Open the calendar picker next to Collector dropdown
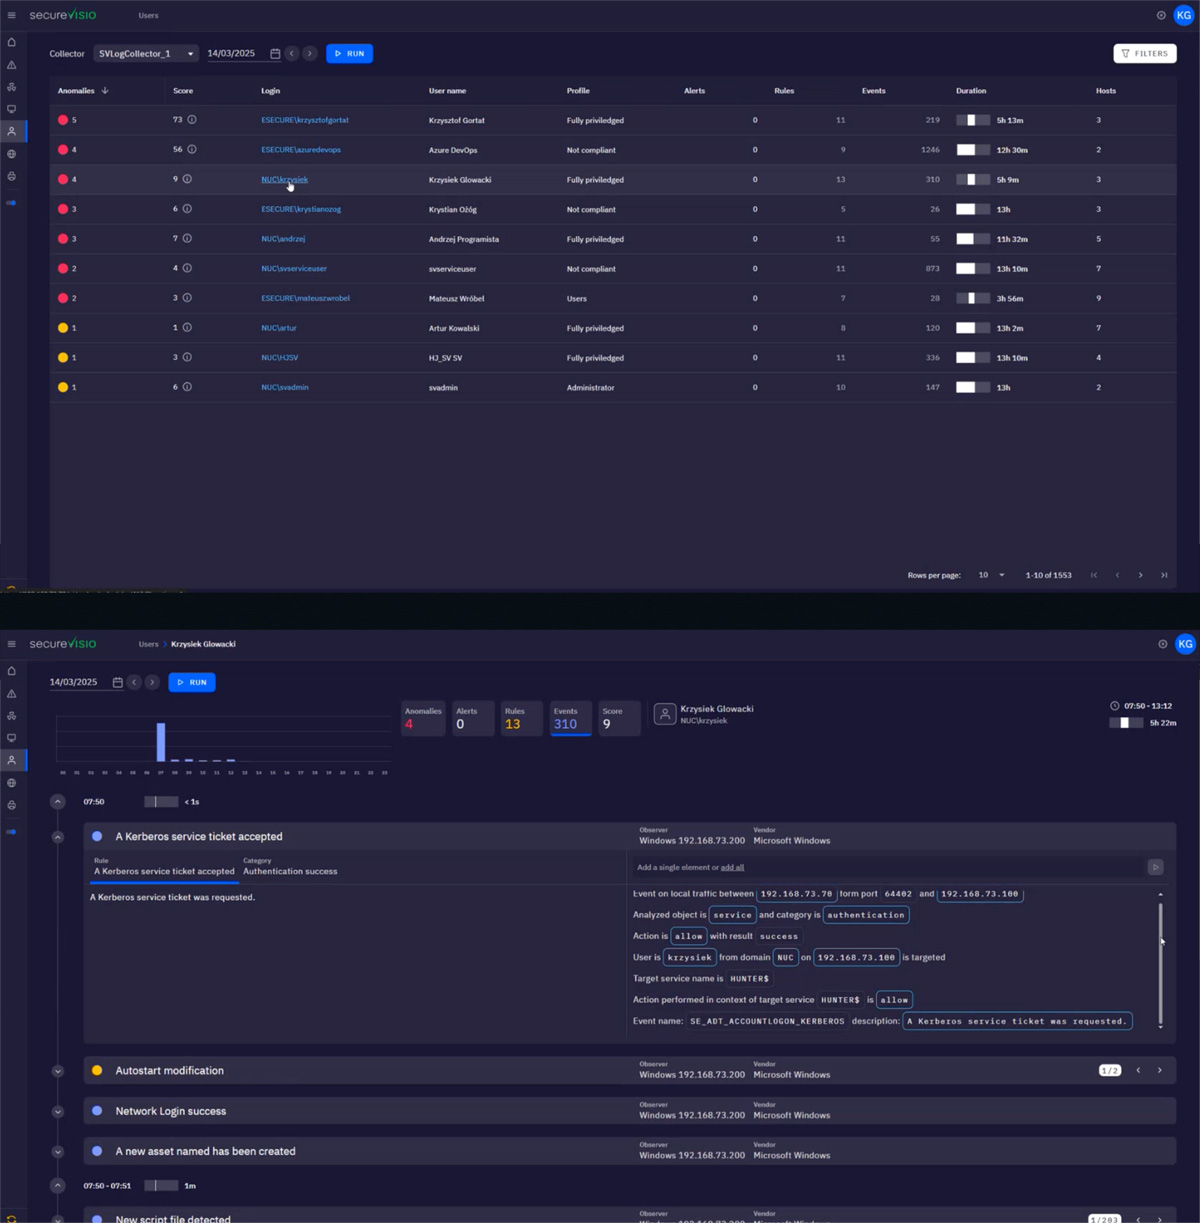The width and height of the screenshot is (1200, 1223). pos(275,54)
